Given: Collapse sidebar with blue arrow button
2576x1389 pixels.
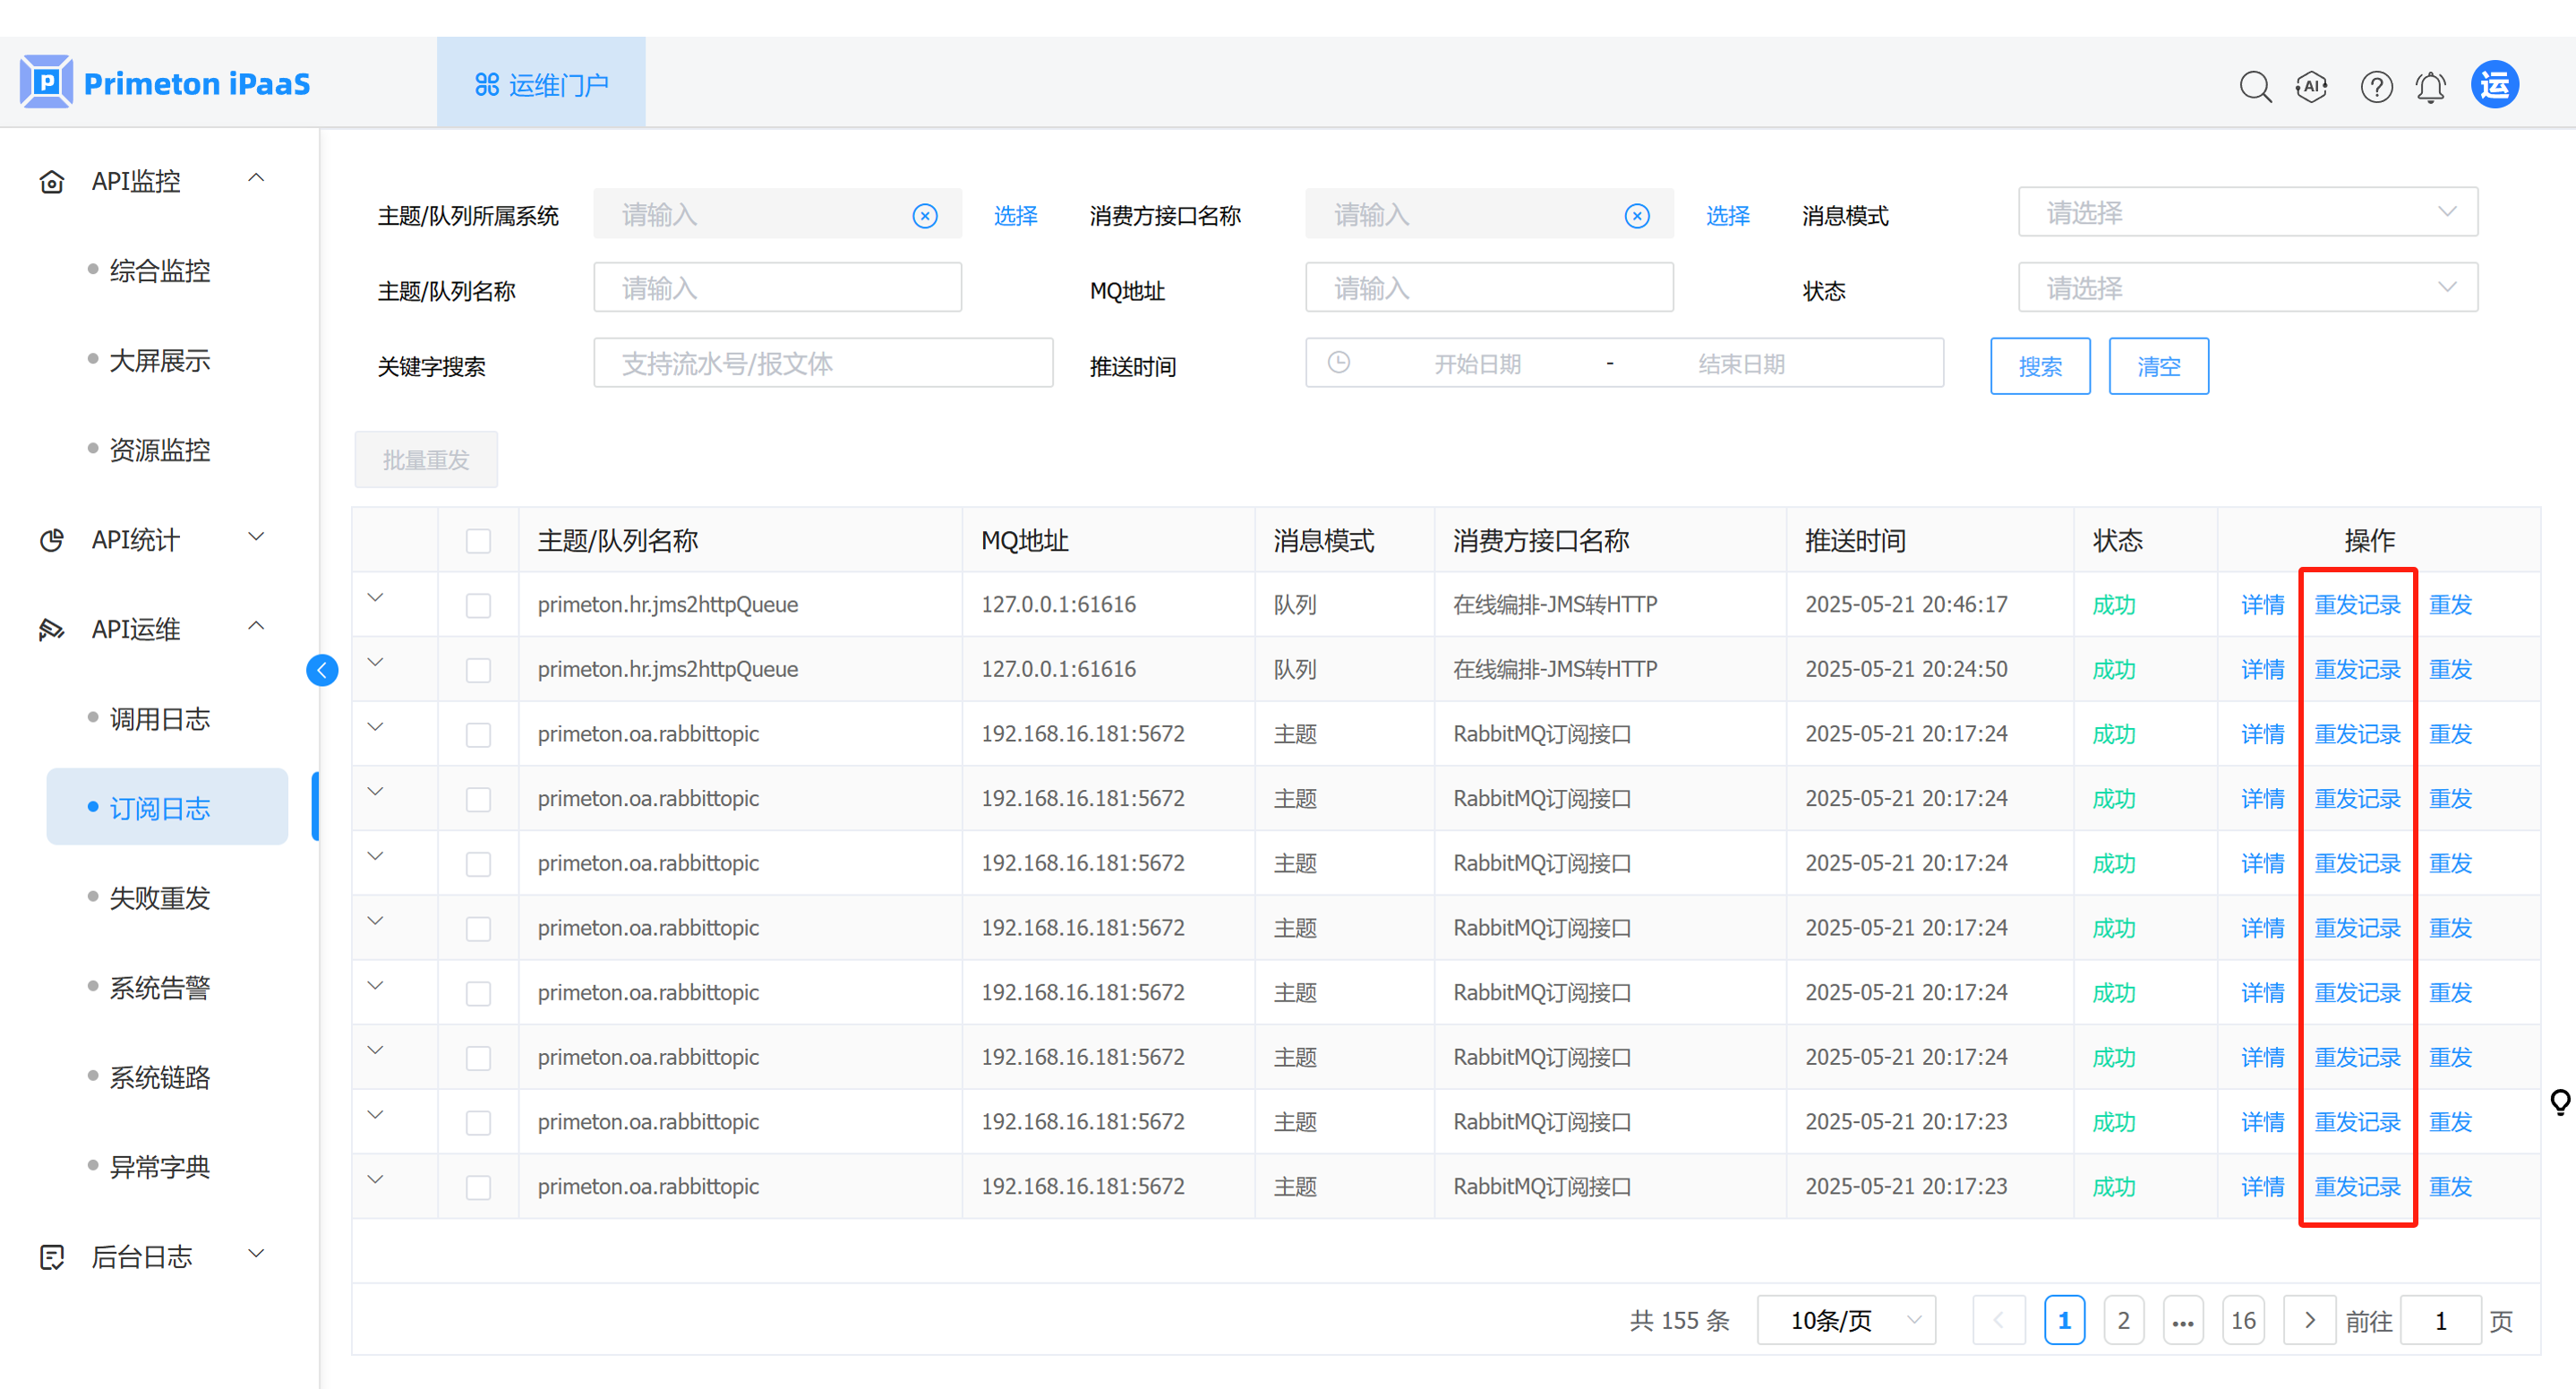Looking at the screenshot, I should pos(322,669).
